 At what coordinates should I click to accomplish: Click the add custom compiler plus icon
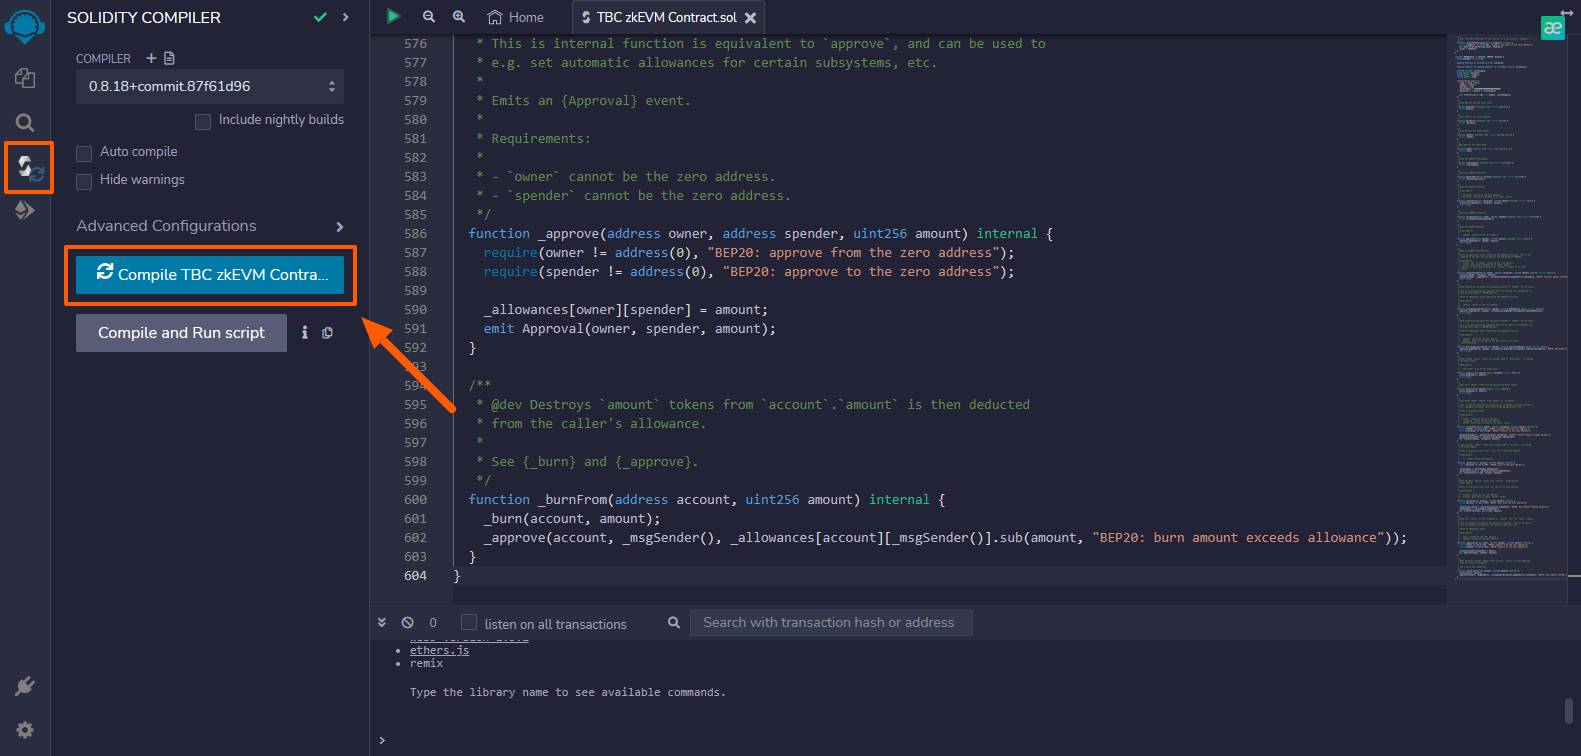pos(151,58)
